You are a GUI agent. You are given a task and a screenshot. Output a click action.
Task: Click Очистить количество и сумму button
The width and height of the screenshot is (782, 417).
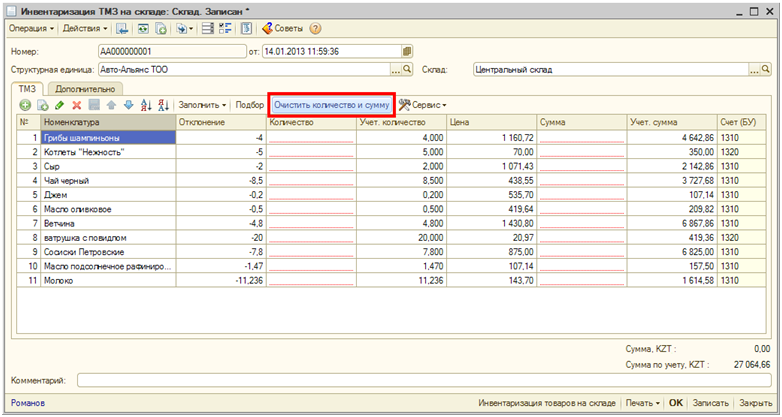click(x=331, y=105)
